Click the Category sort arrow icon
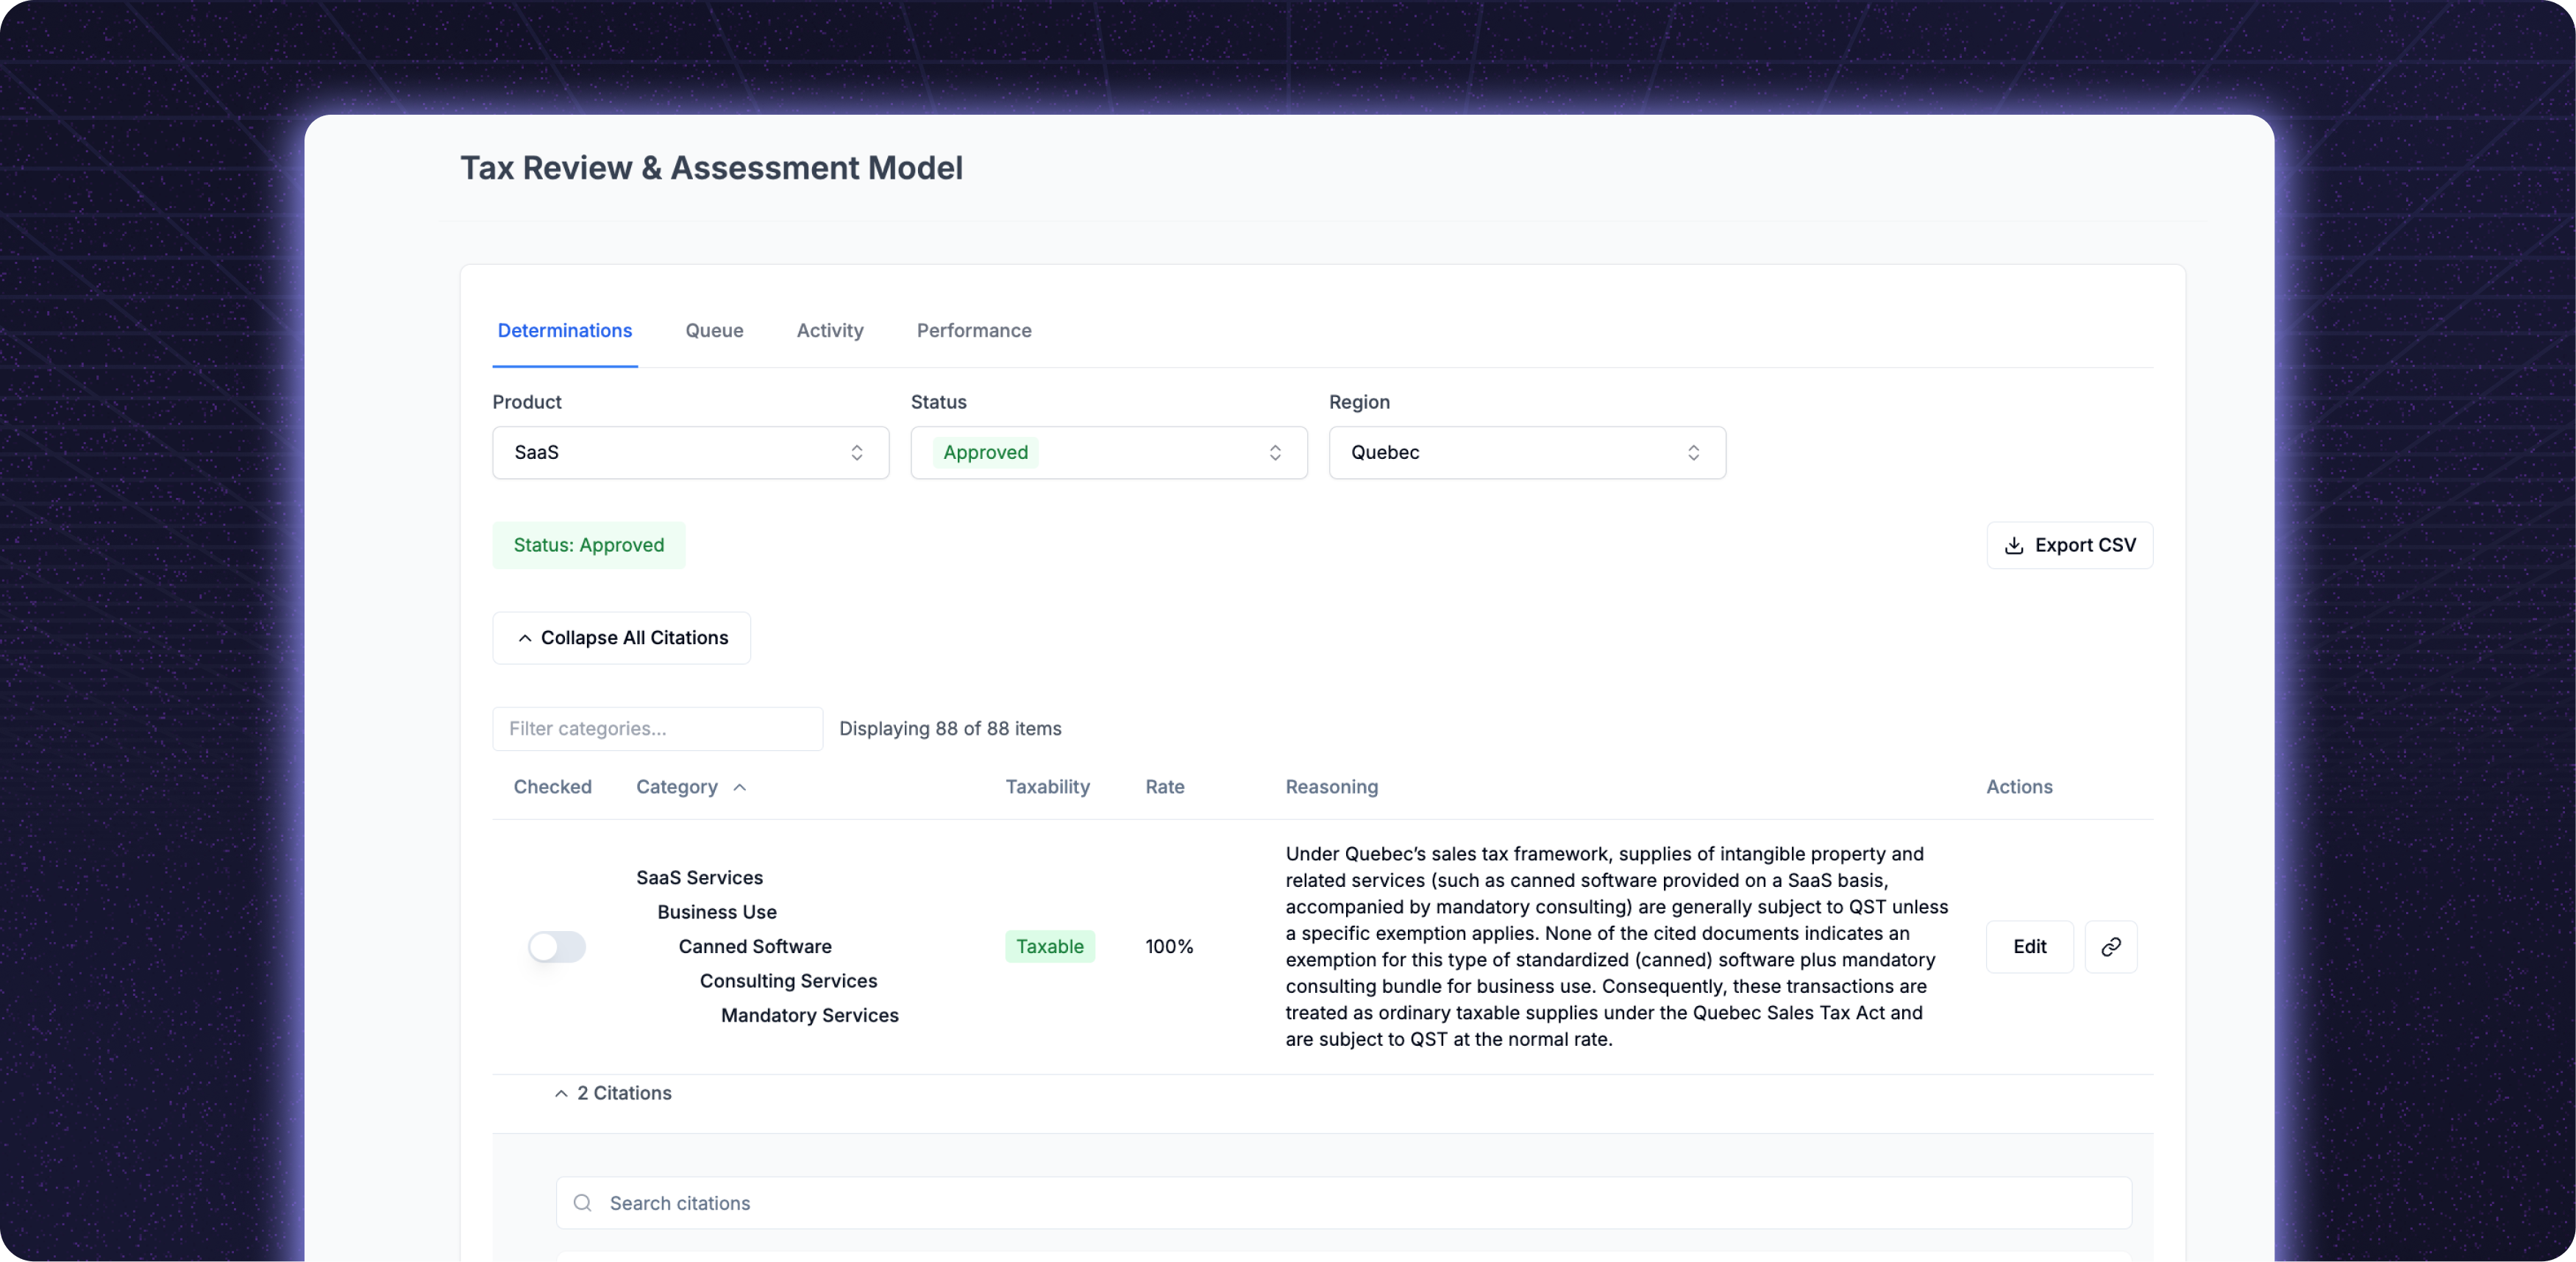Image resolution: width=2576 pixels, height=1262 pixels. pos(740,787)
